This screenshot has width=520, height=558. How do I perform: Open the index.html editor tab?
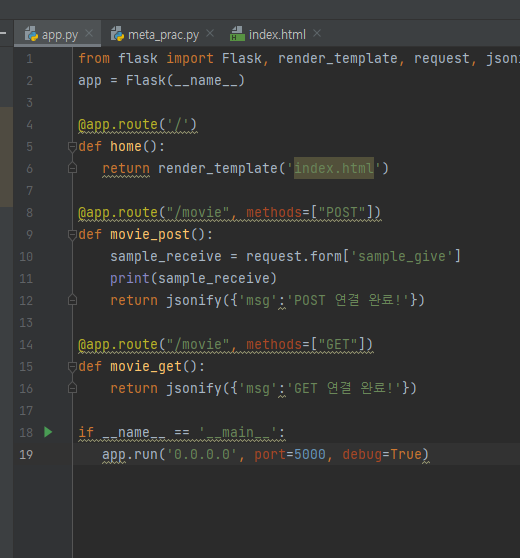[277, 35]
